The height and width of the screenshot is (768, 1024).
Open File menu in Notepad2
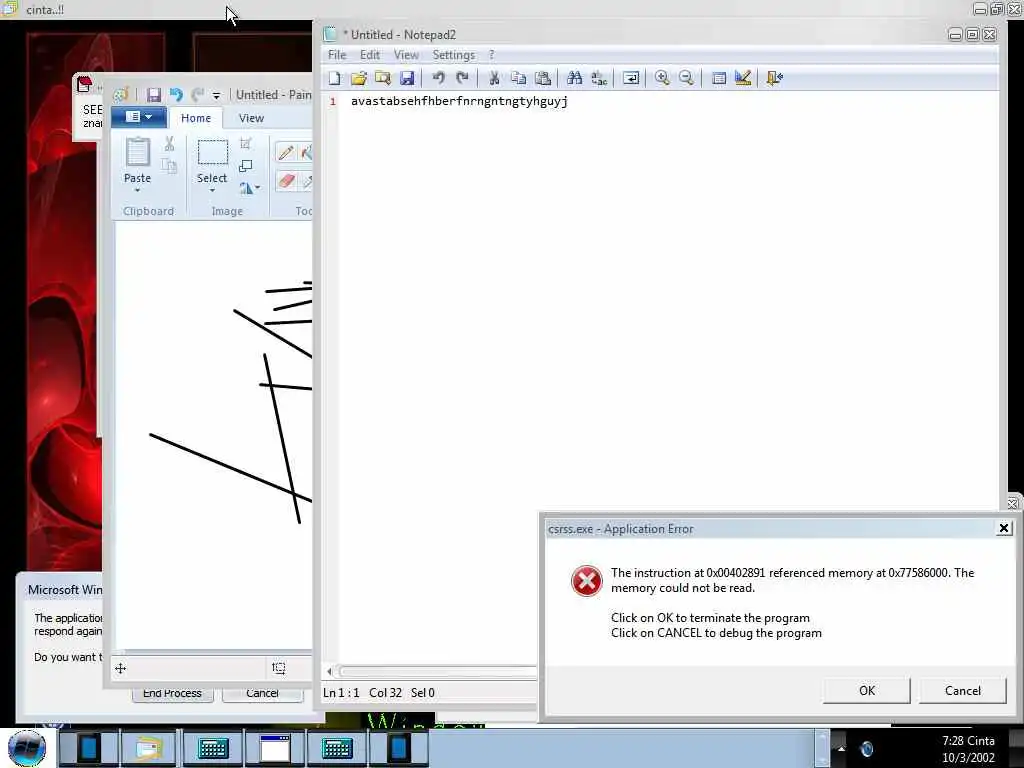point(337,55)
